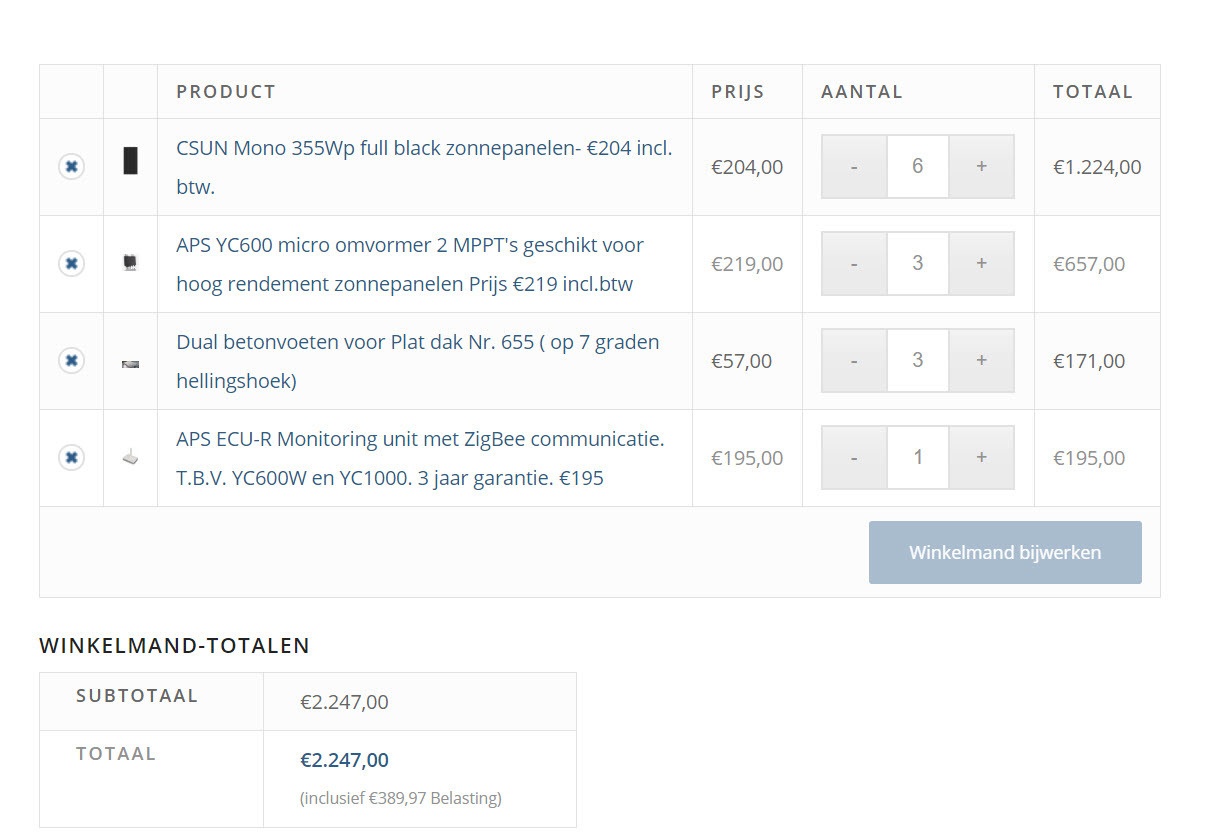
Task: Click the APS ECU-R product thumbnail
Action: point(130,458)
